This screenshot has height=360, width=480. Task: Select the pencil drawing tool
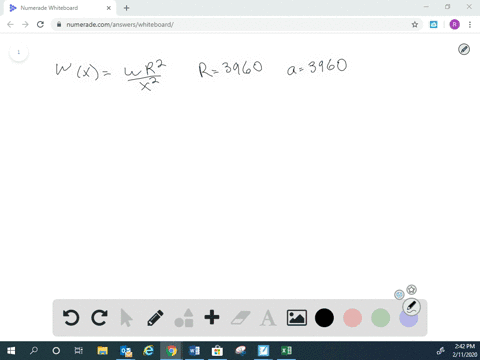click(155, 318)
